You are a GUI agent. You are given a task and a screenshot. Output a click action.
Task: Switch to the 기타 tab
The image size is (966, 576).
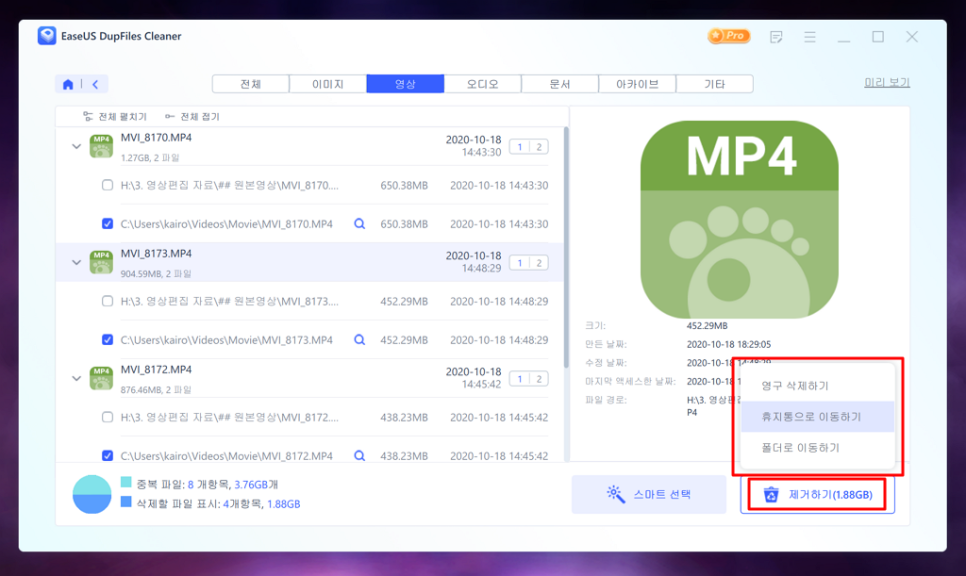point(715,84)
